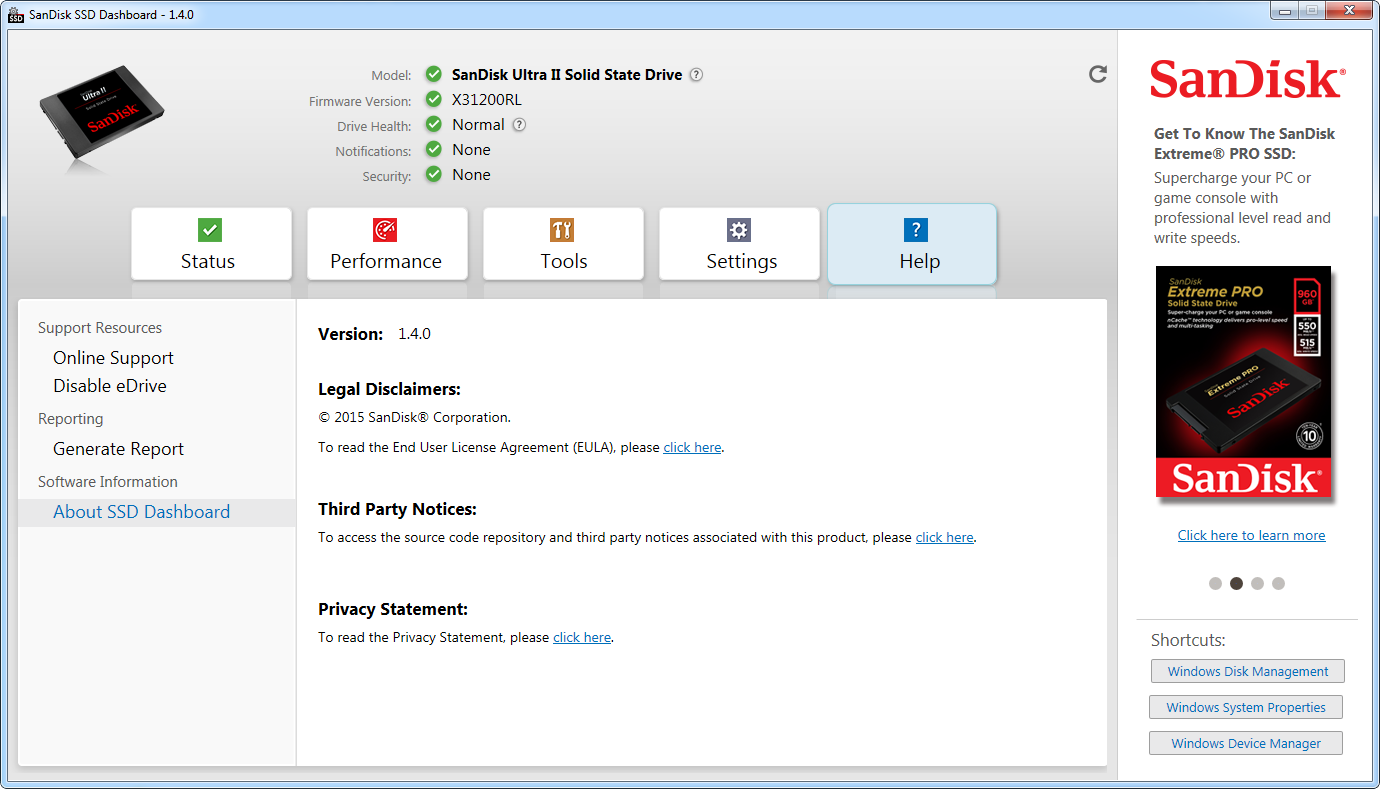Click the 'Legal Disclaimers:' heading
This screenshot has height=789, width=1380.
tap(389, 390)
